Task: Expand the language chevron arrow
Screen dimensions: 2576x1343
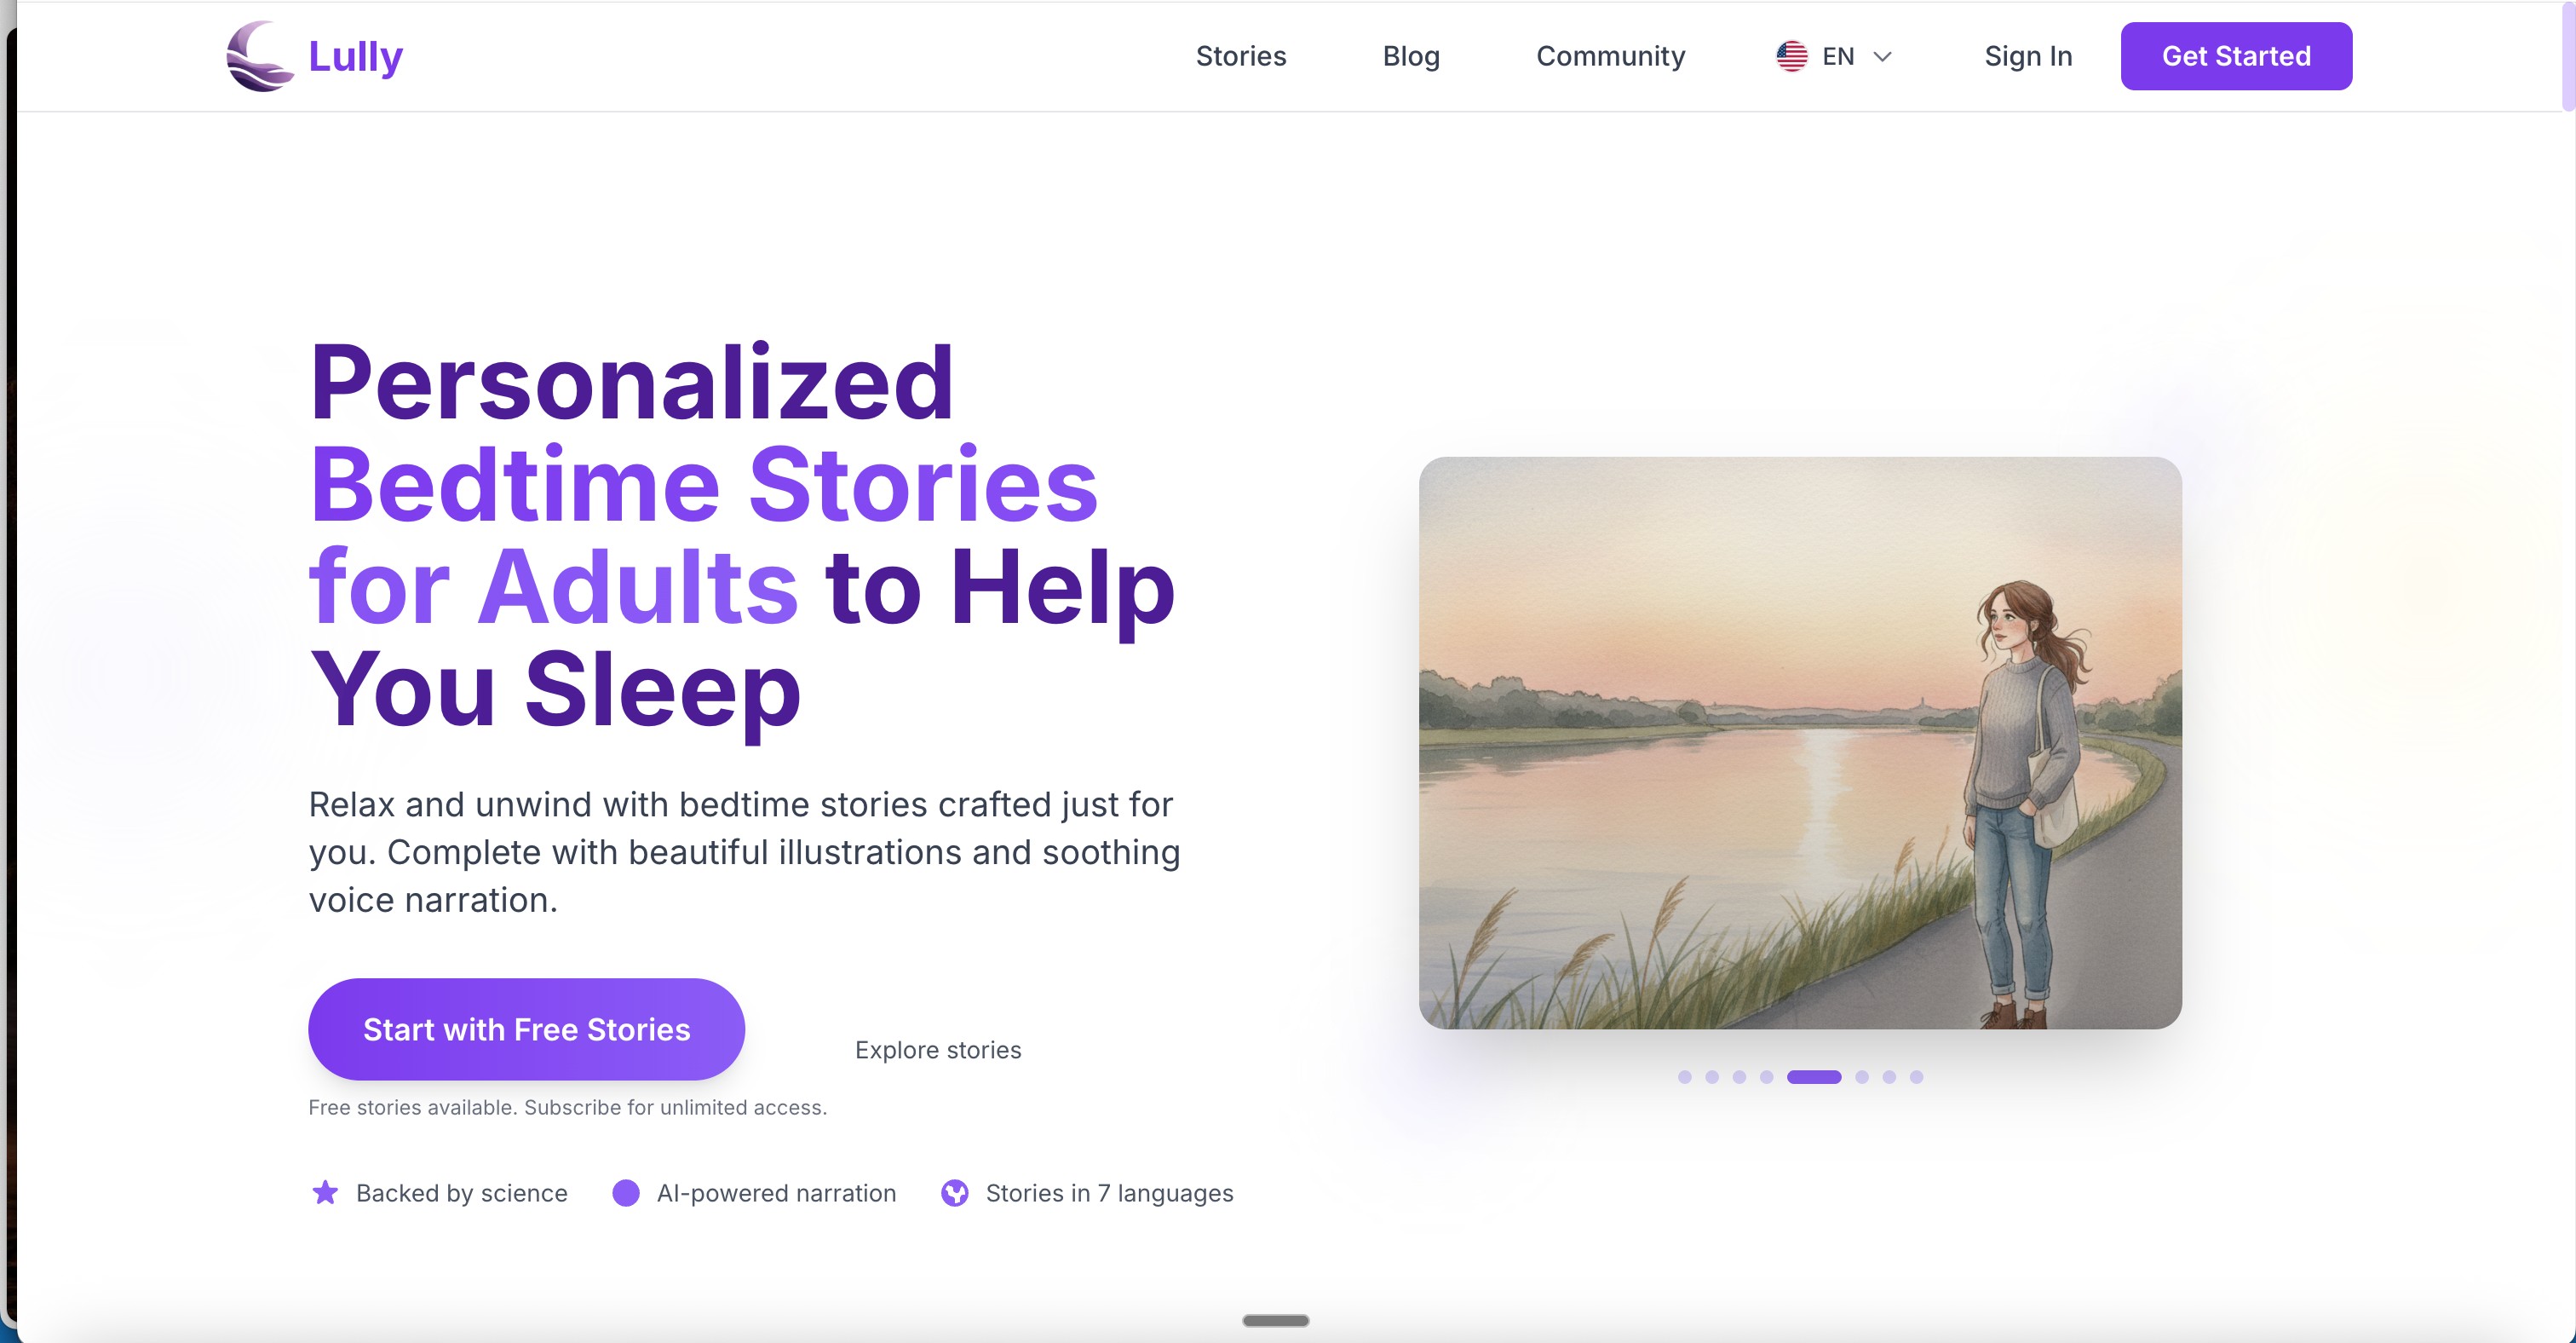Action: (x=1882, y=57)
